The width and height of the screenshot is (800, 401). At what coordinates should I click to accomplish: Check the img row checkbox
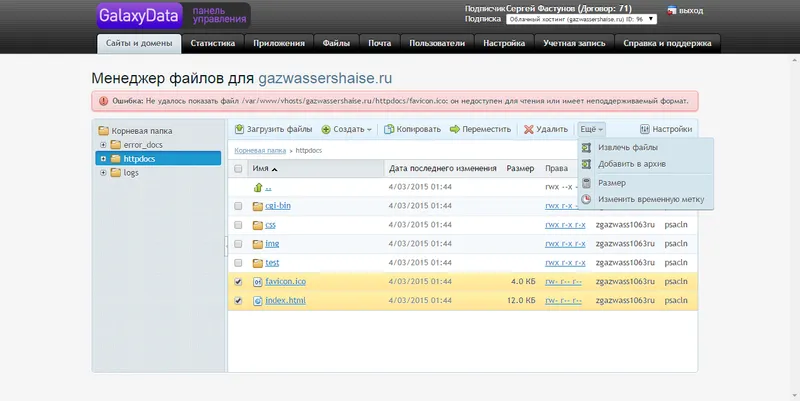(x=238, y=244)
